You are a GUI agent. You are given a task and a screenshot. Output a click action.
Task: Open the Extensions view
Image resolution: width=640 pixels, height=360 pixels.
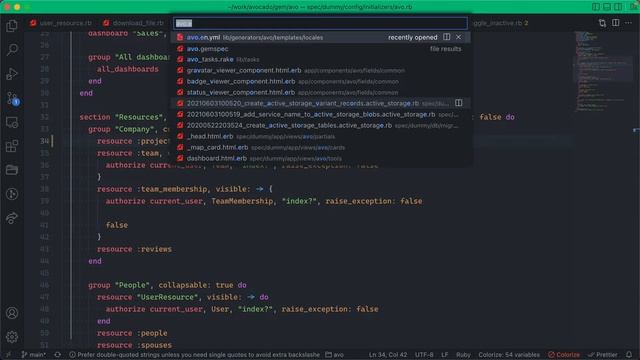point(12,146)
